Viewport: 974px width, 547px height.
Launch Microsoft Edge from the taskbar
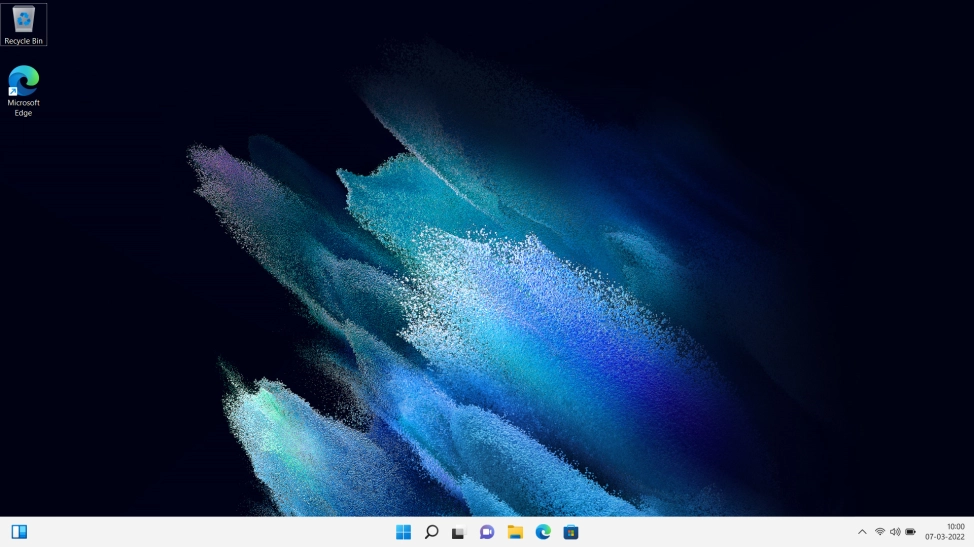pos(543,532)
